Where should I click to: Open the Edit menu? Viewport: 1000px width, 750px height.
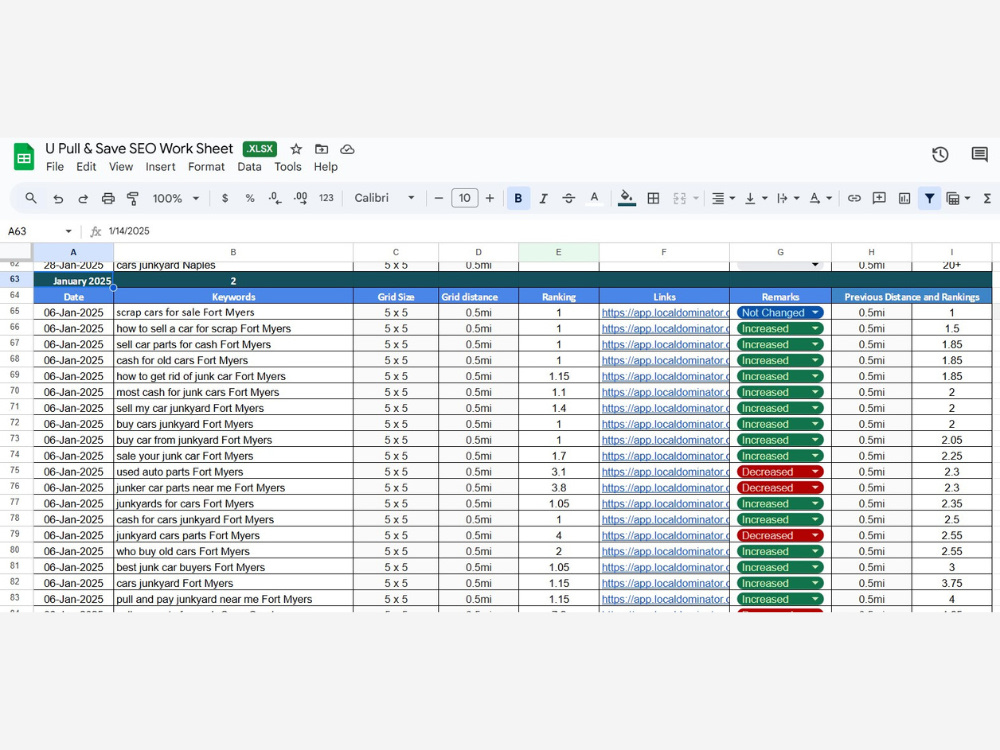86,166
